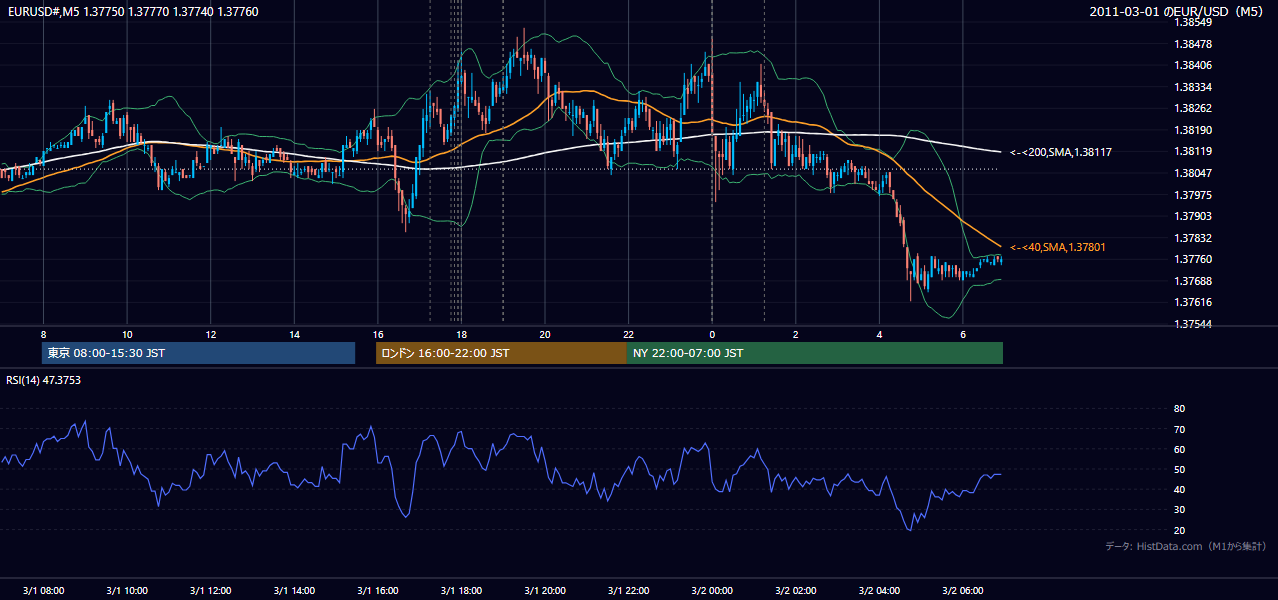Click the 3/1 20:00 bottom time label
The width and height of the screenshot is (1278, 600).
[x=545, y=590]
